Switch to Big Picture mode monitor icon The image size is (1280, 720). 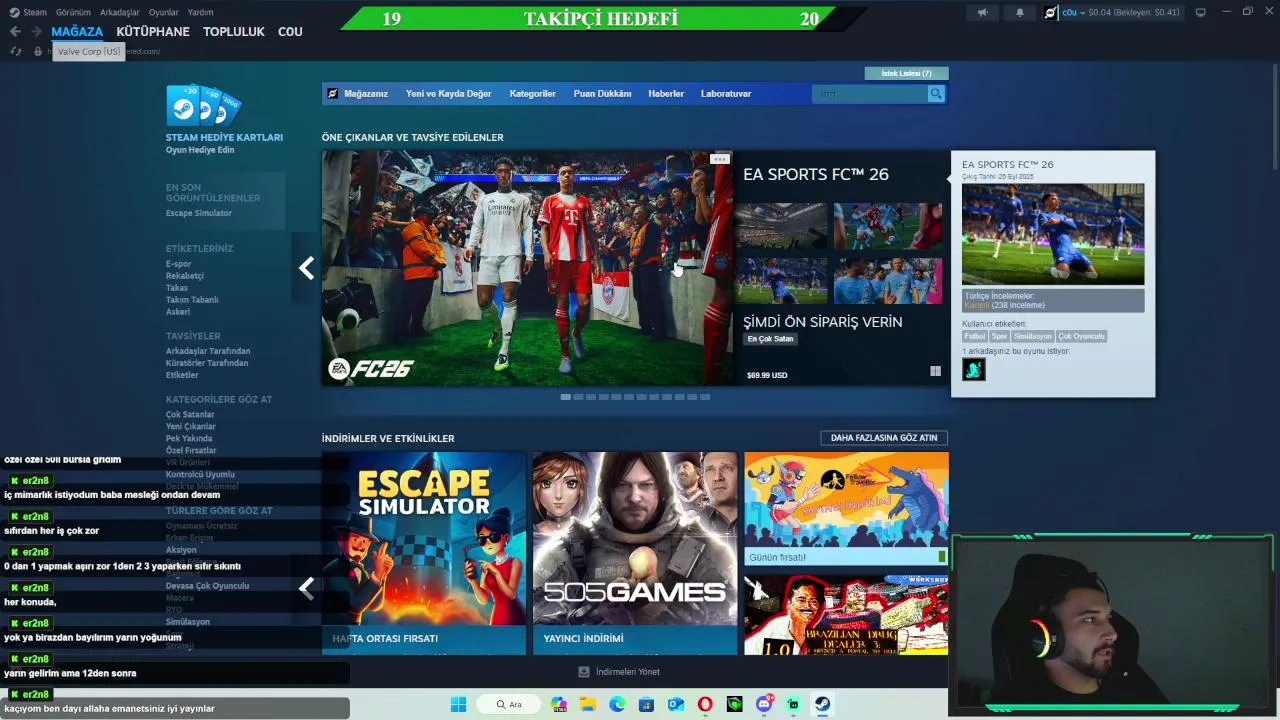(1200, 12)
